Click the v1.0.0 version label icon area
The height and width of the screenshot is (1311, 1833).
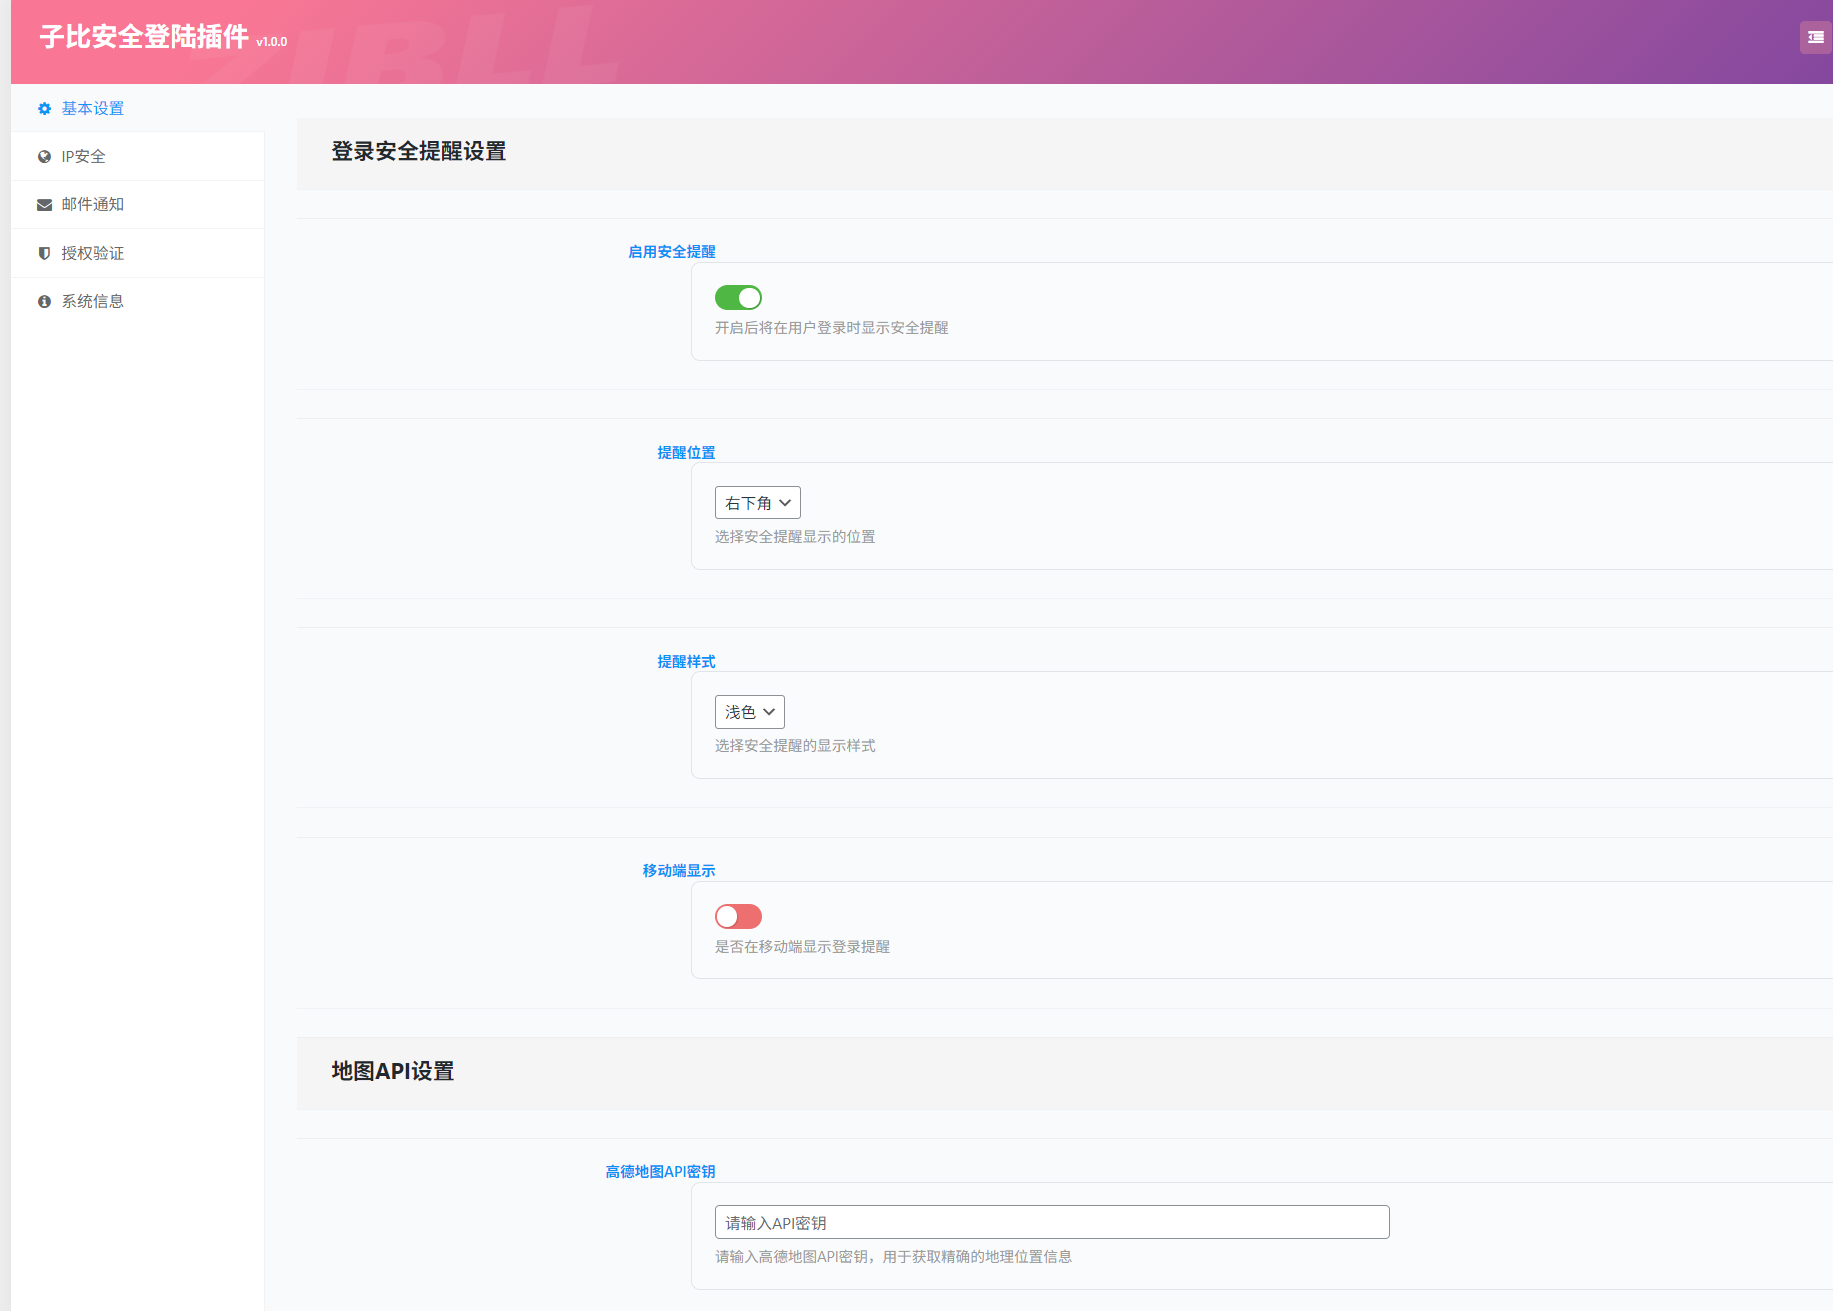coord(271,43)
